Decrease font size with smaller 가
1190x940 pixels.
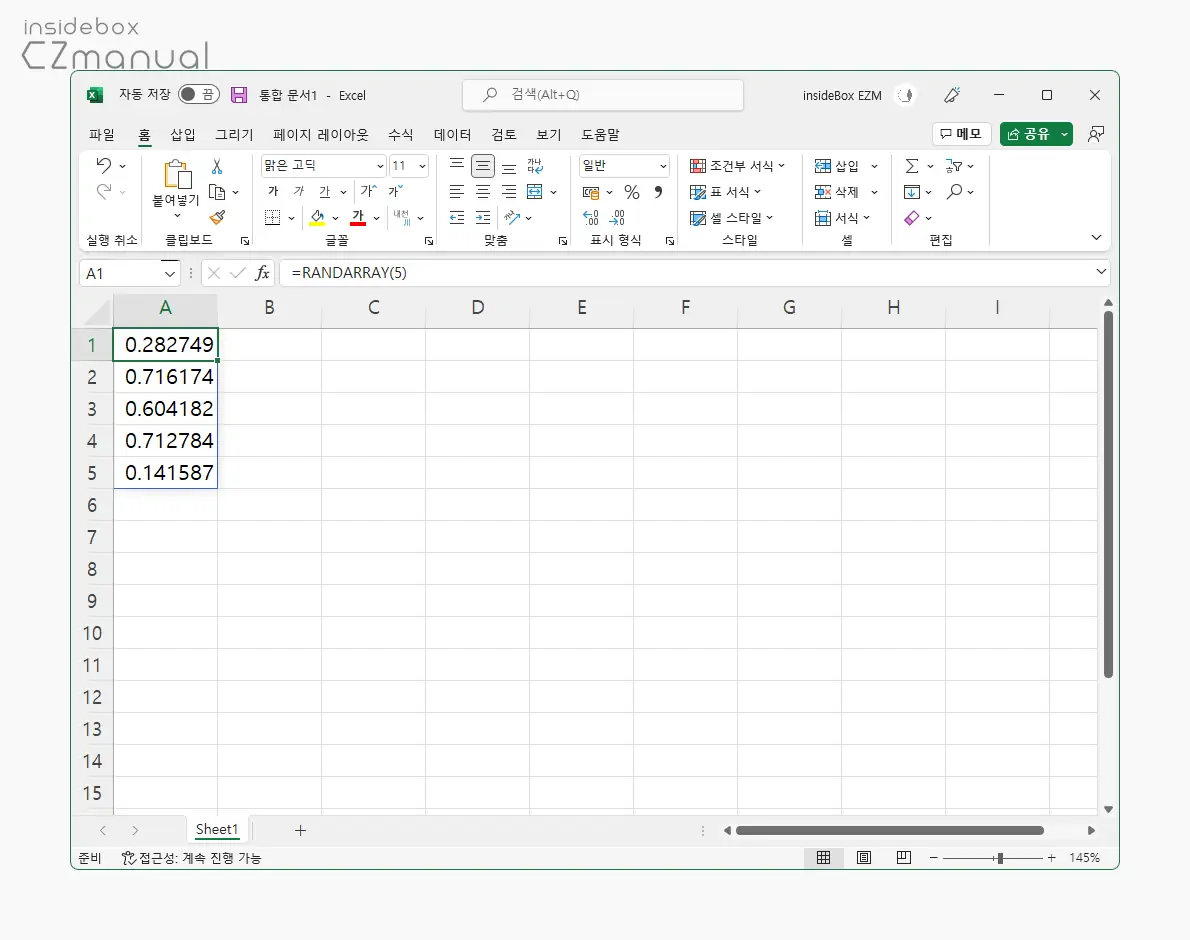(x=395, y=191)
